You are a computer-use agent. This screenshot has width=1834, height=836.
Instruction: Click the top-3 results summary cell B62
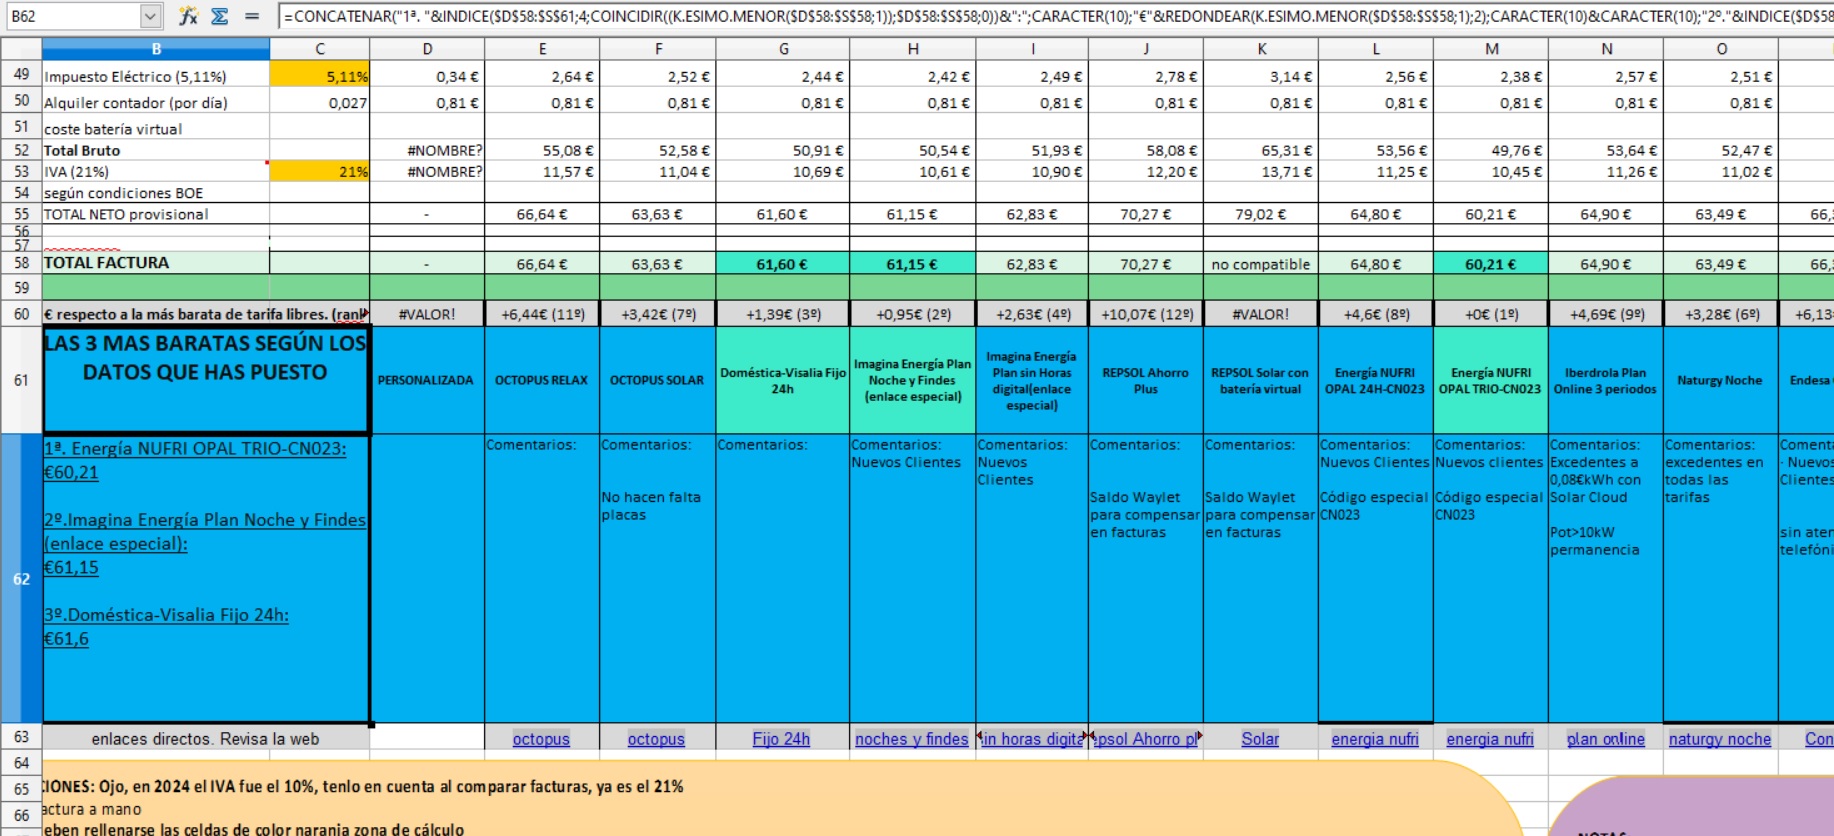click(206, 578)
